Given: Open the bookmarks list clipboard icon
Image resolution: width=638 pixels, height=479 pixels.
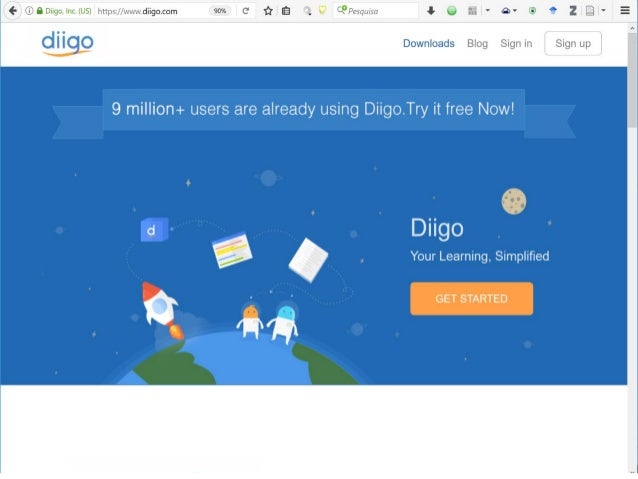Looking at the screenshot, I should click(286, 11).
